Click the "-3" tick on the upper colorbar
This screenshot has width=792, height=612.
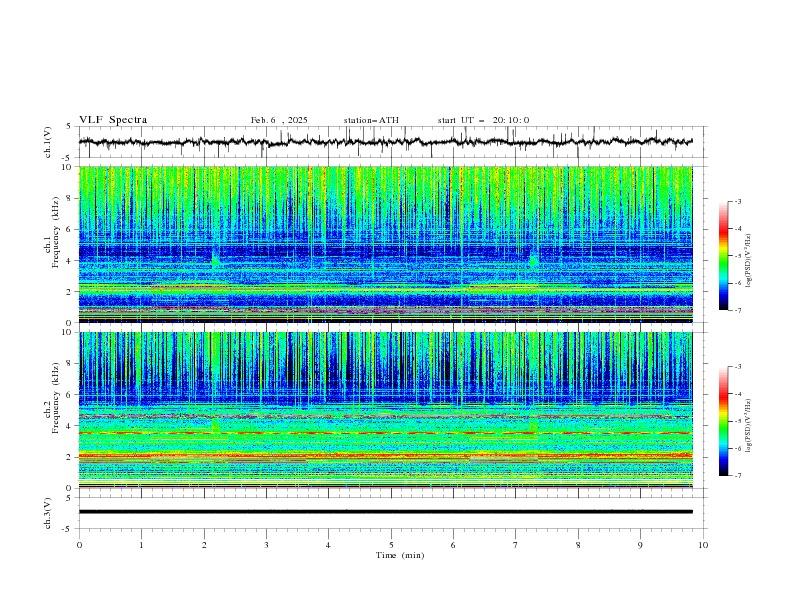coord(738,201)
